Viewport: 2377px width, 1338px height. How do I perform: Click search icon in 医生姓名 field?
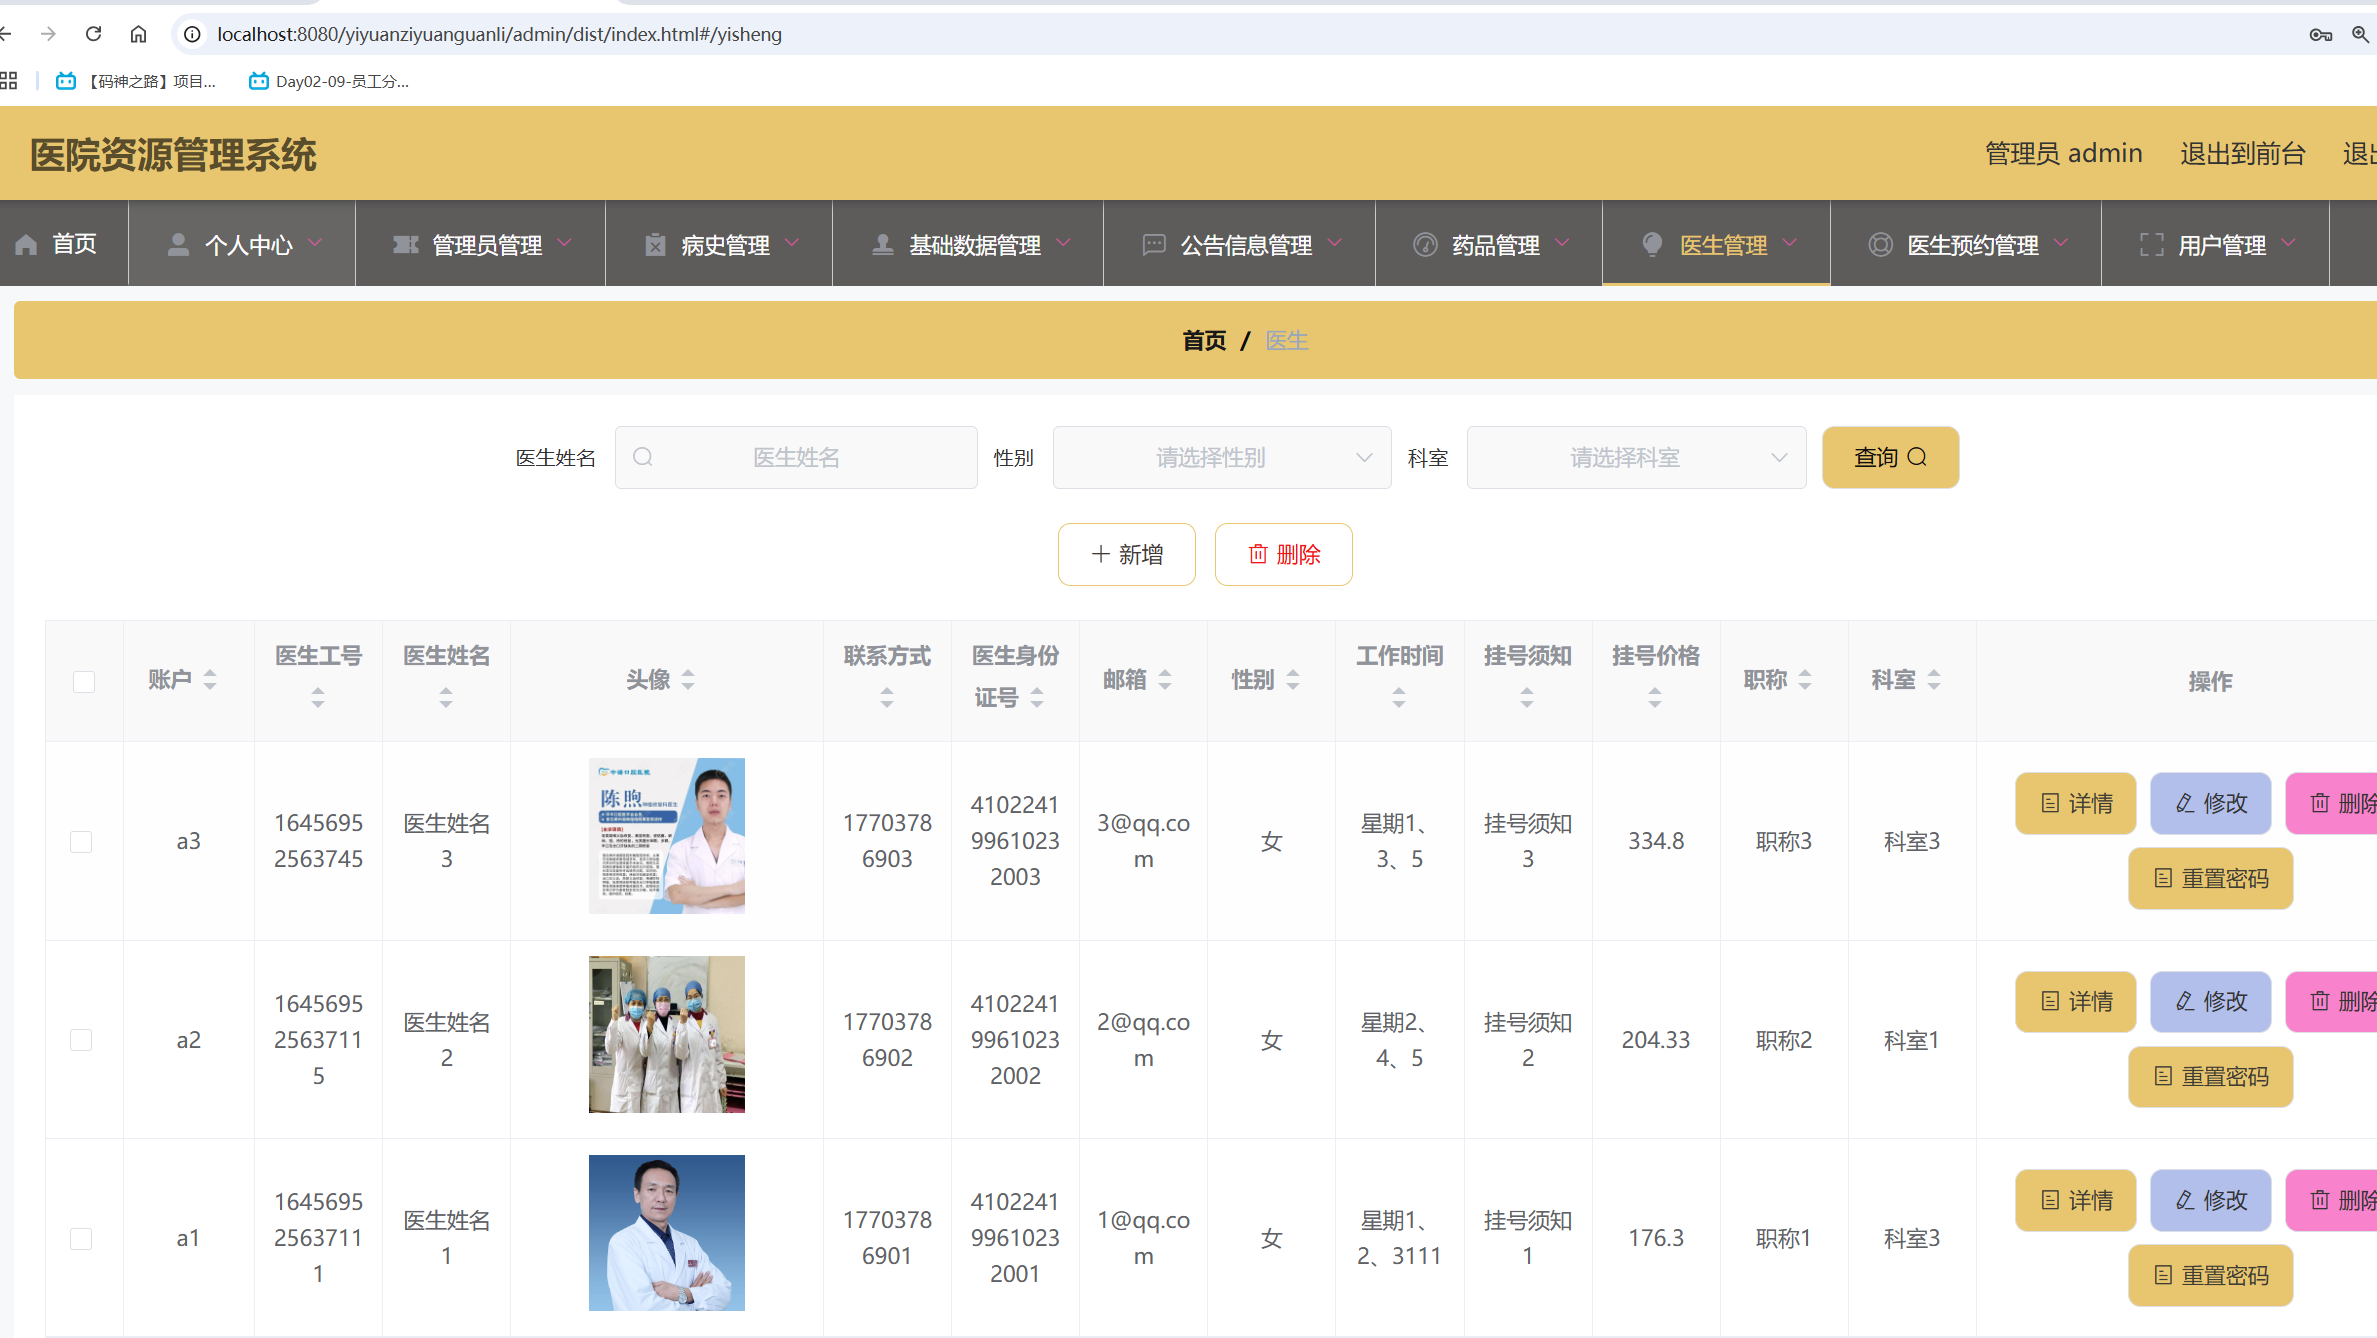pos(643,457)
